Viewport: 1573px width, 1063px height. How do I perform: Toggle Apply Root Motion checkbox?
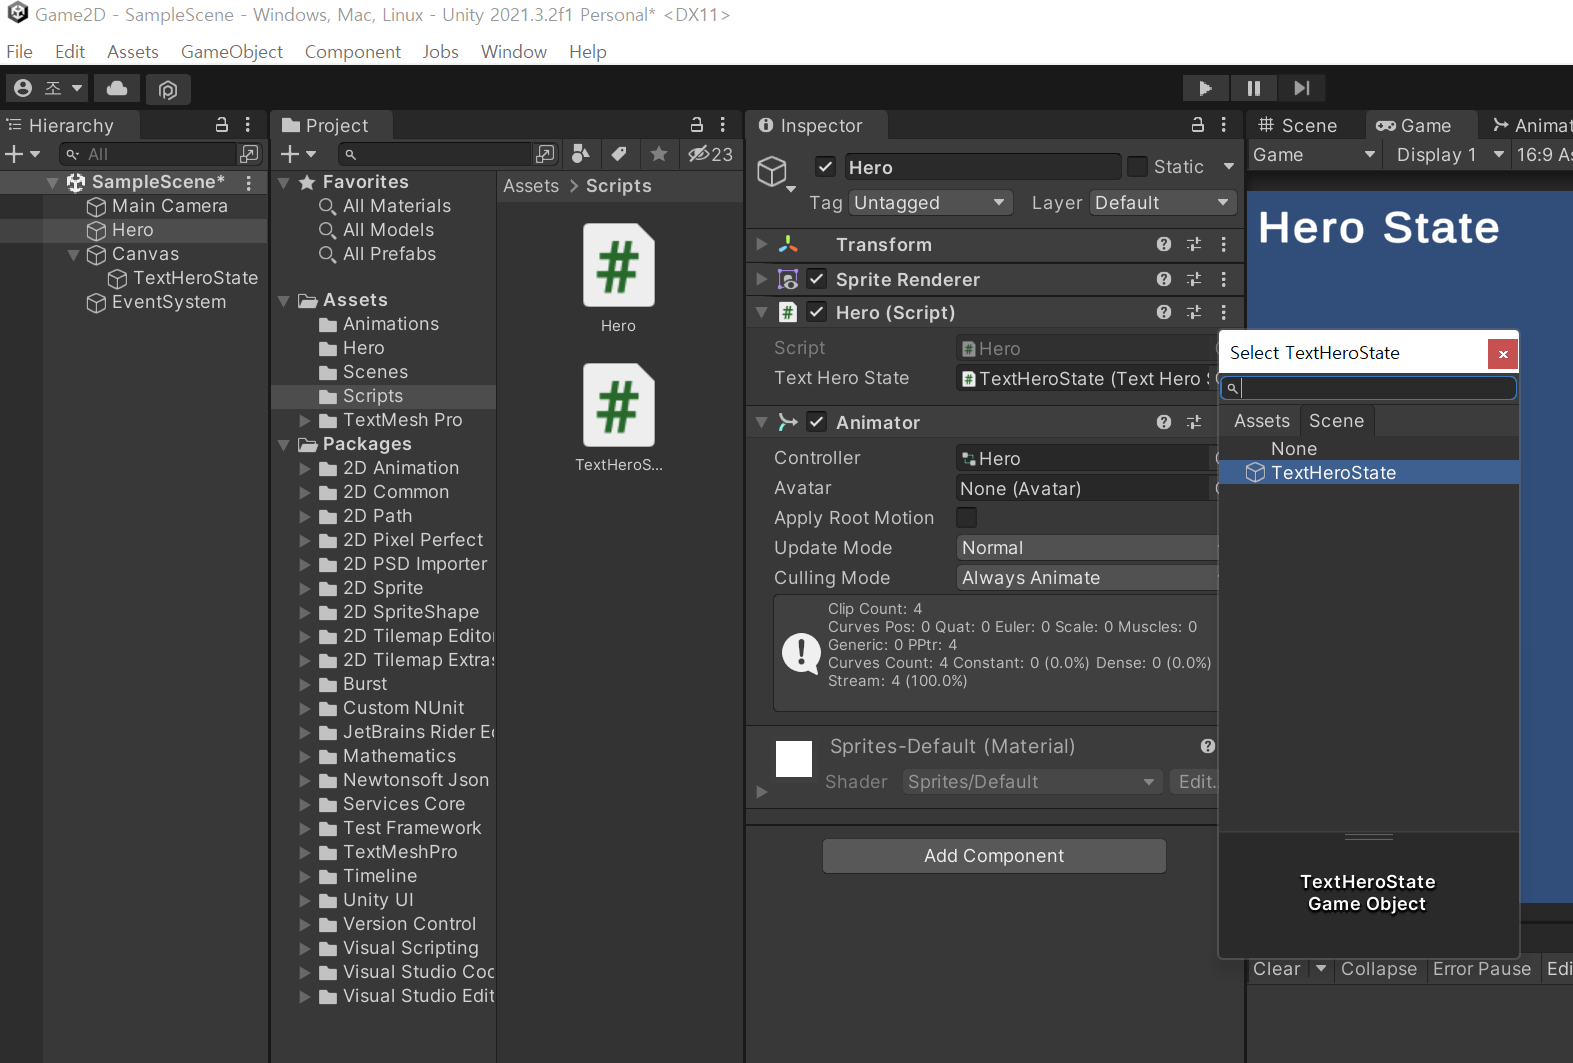[x=966, y=517]
